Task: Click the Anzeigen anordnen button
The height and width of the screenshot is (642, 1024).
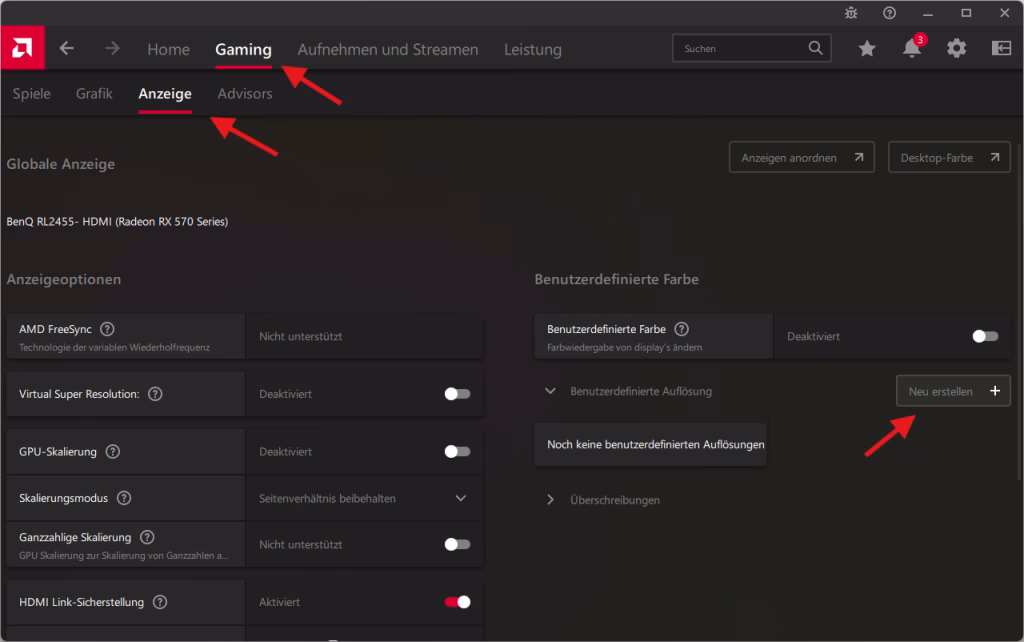Action: [x=801, y=156]
